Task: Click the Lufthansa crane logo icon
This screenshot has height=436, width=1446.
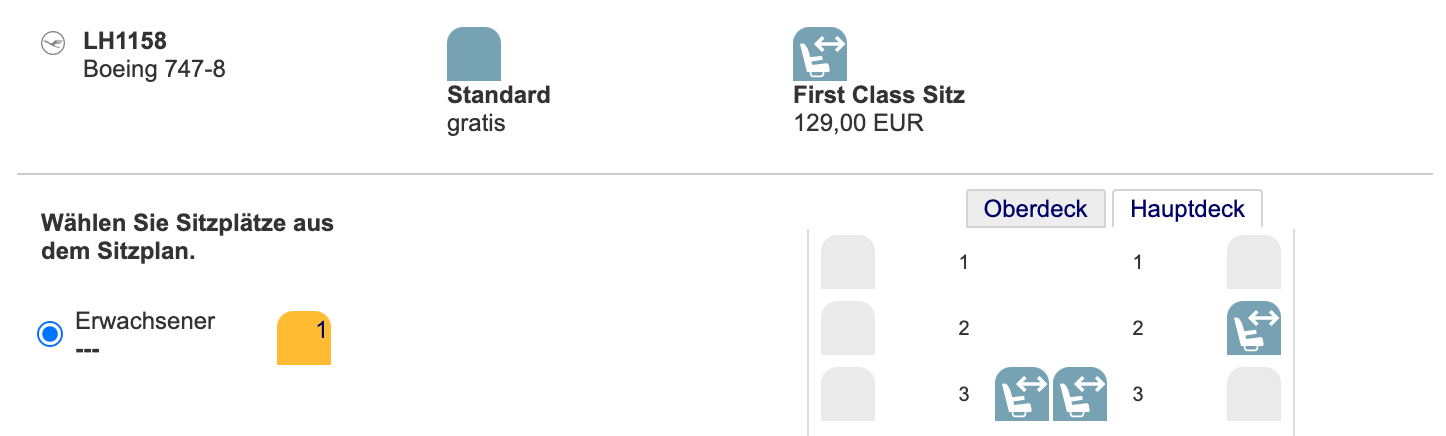Action: (x=52, y=44)
